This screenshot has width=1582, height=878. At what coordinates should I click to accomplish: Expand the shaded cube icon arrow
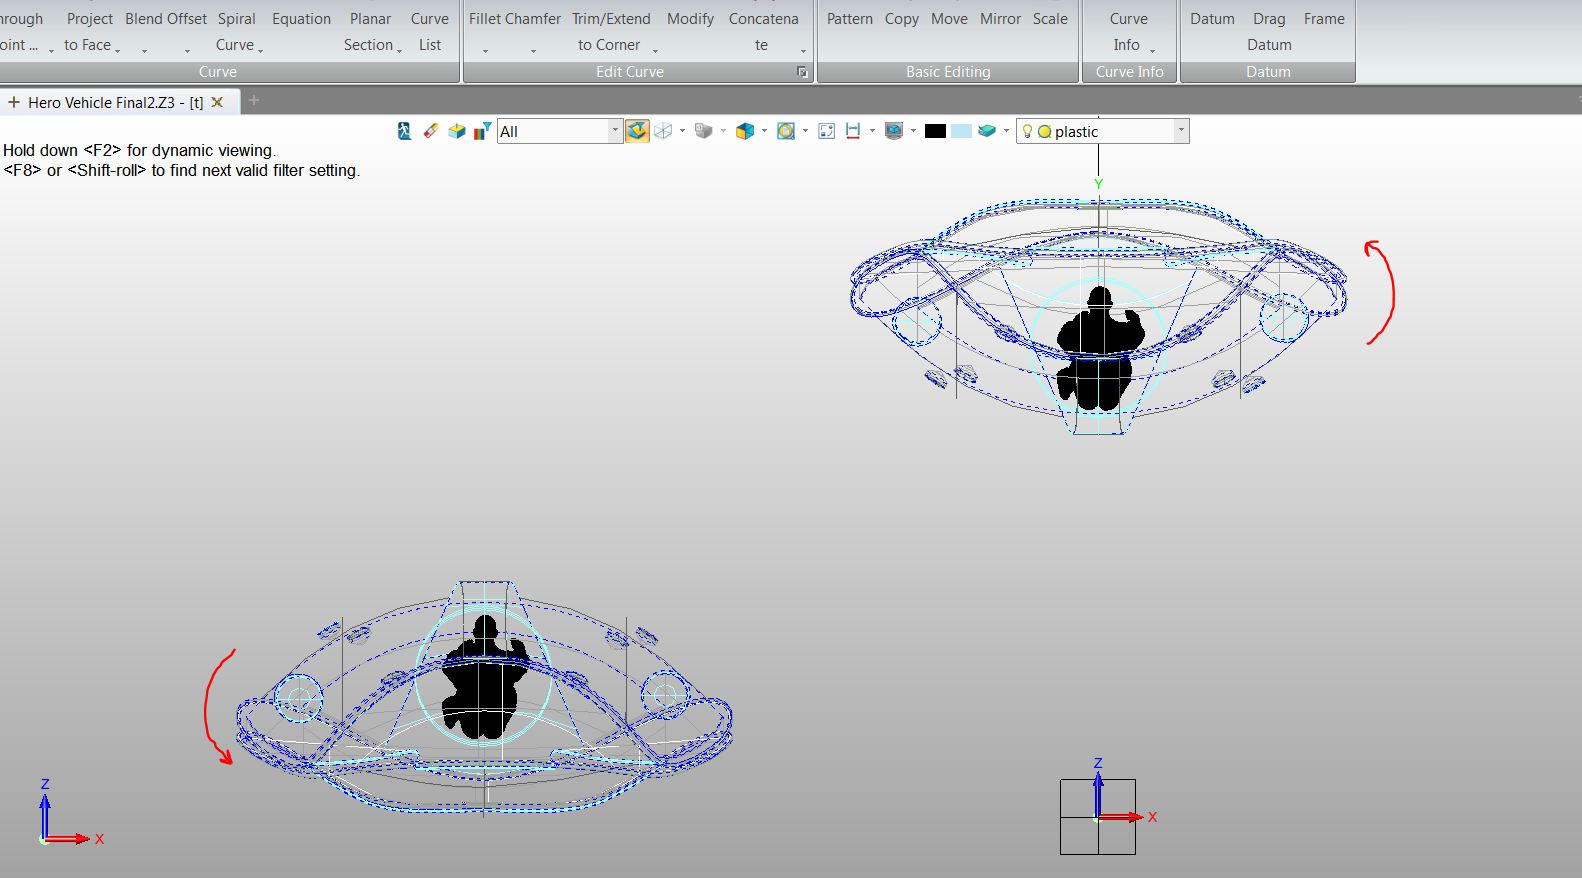pyautogui.click(x=764, y=131)
